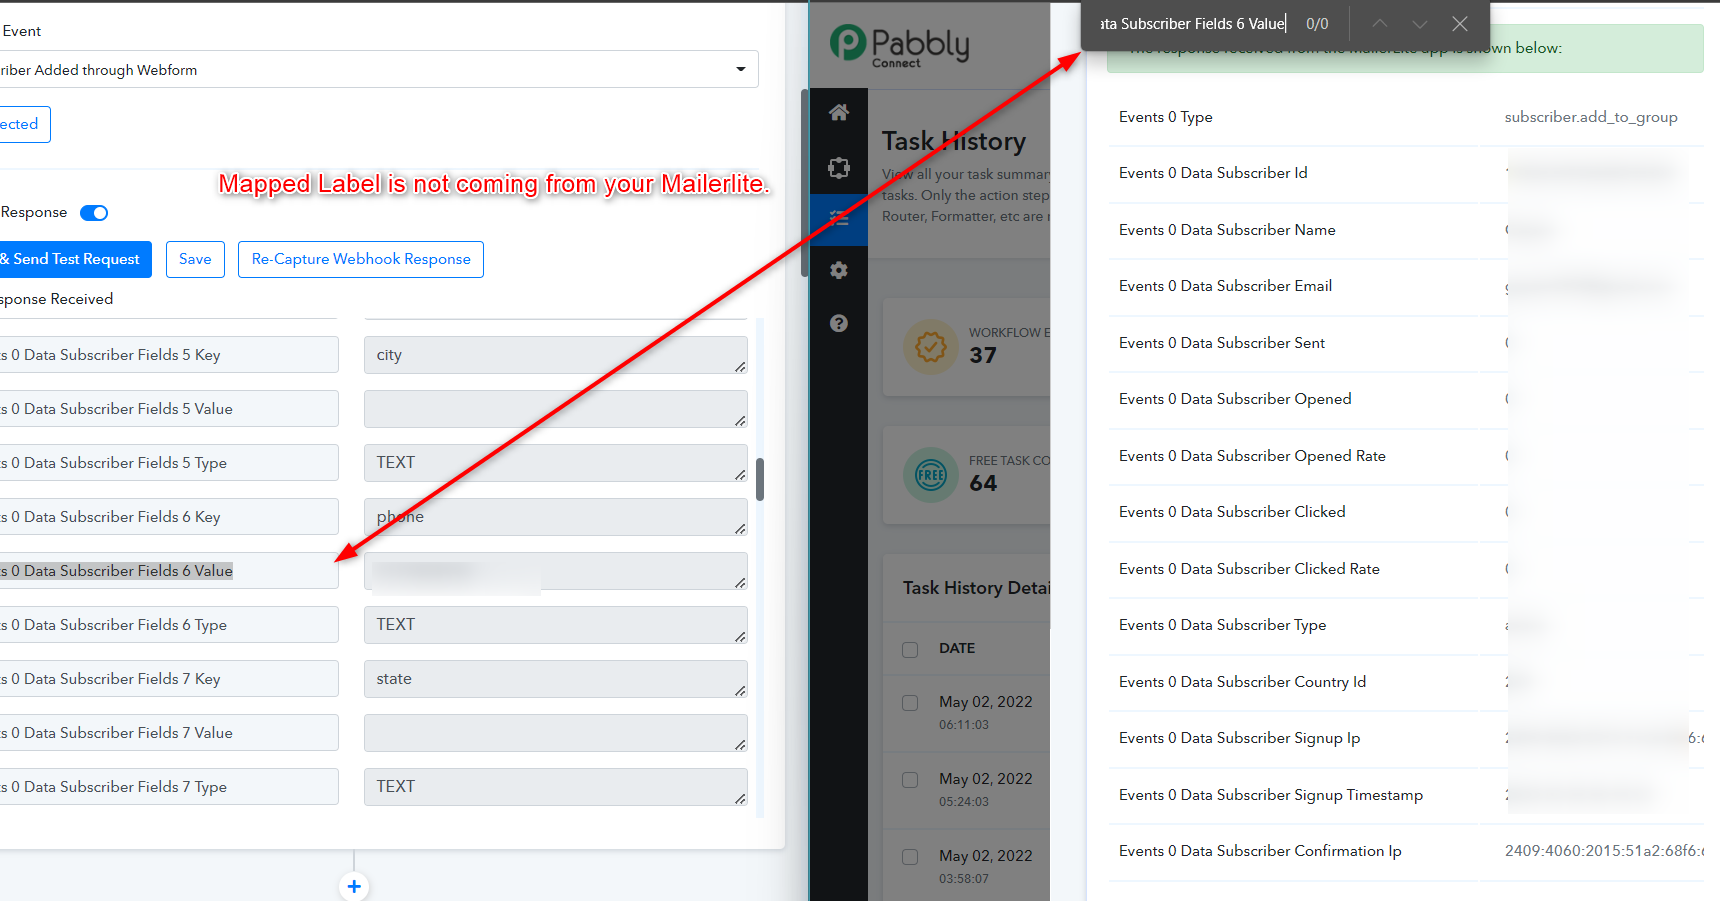Click the 'Task History' page heading
The image size is (1720, 901).
(954, 141)
